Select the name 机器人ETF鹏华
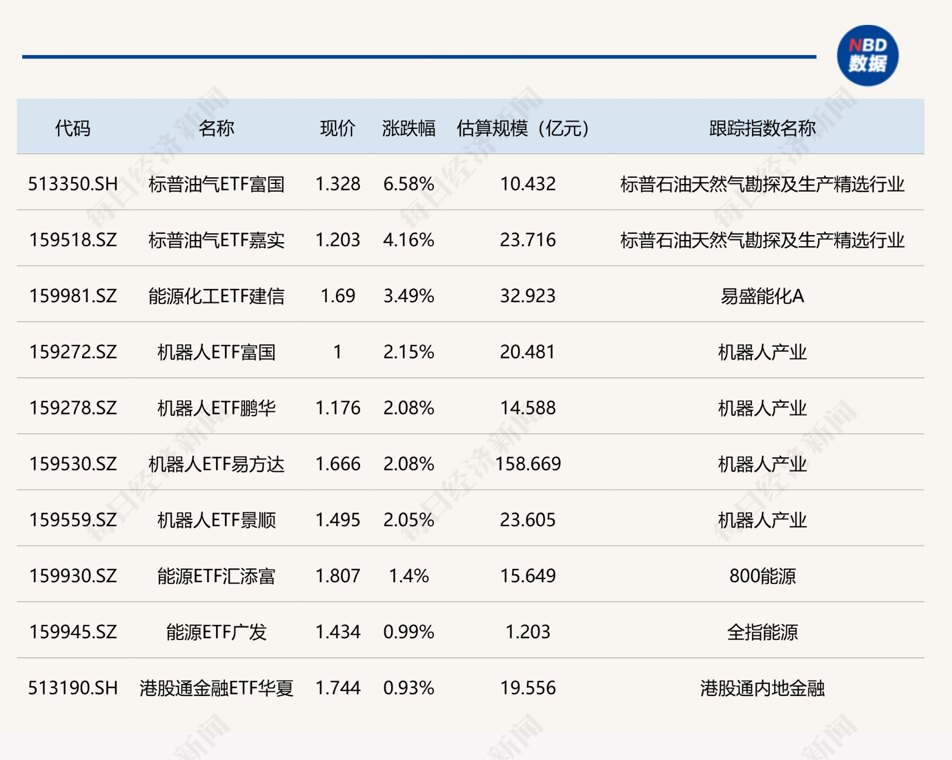The height and width of the screenshot is (760, 952). tap(216, 407)
